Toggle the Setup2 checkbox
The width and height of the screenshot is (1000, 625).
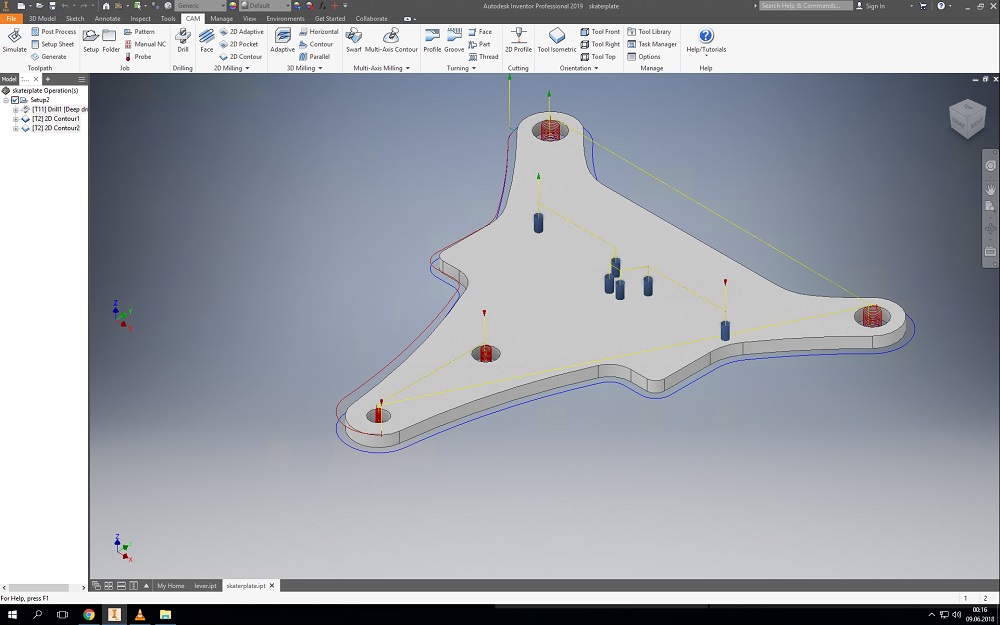click(x=15, y=100)
